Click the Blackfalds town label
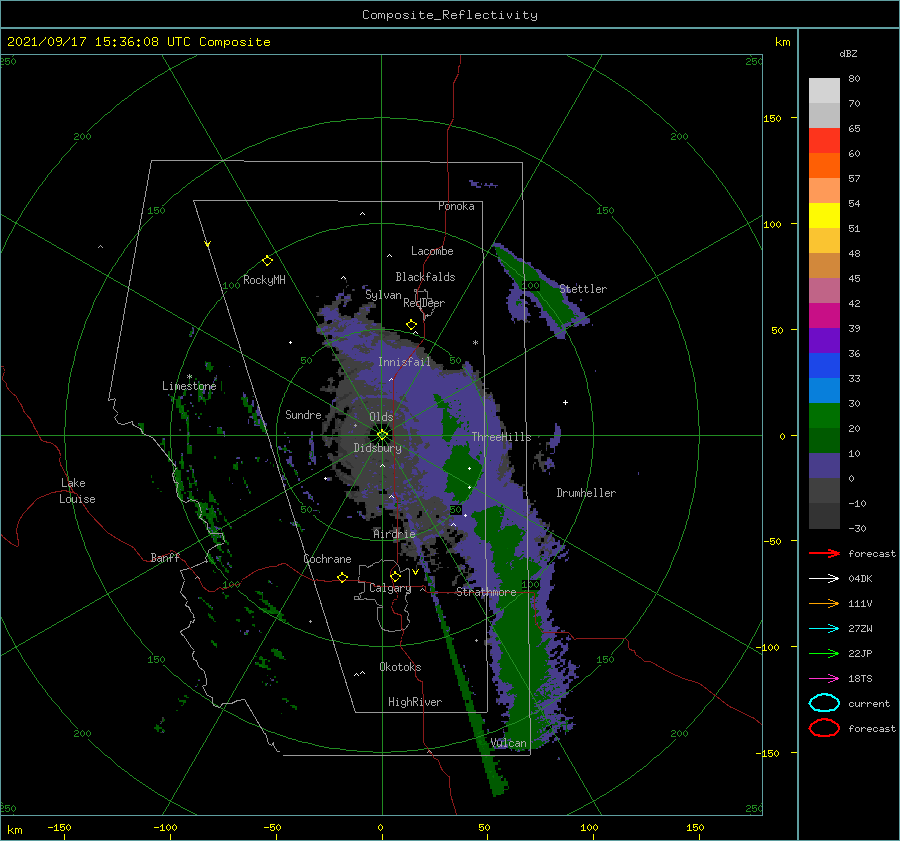Screen dimensions: 900x841 coord(425,277)
